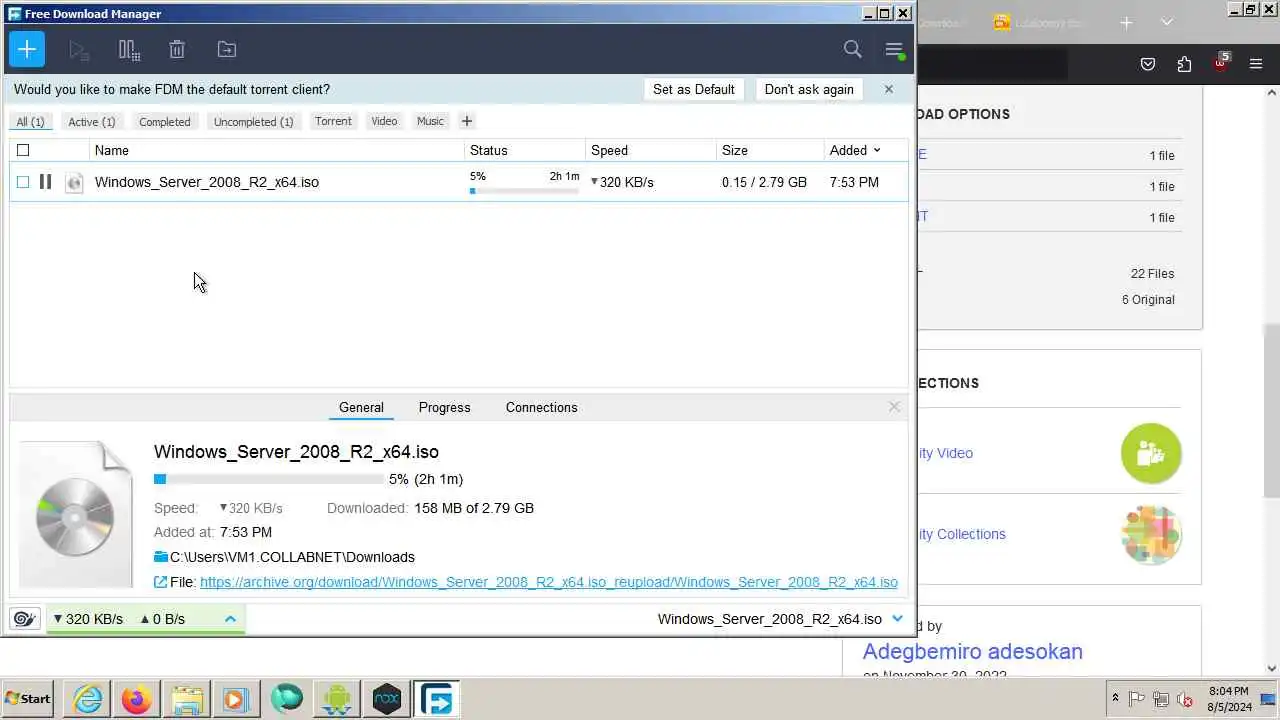Open the list all tabs dropdown in Firefox

pyautogui.click(x=1166, y=22)
